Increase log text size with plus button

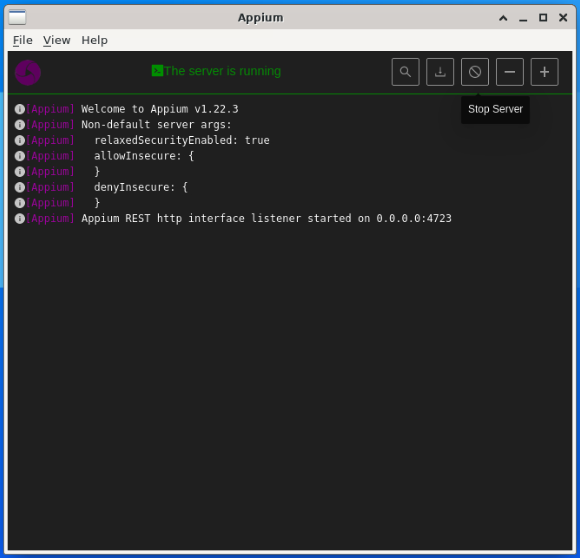[544, 72]
